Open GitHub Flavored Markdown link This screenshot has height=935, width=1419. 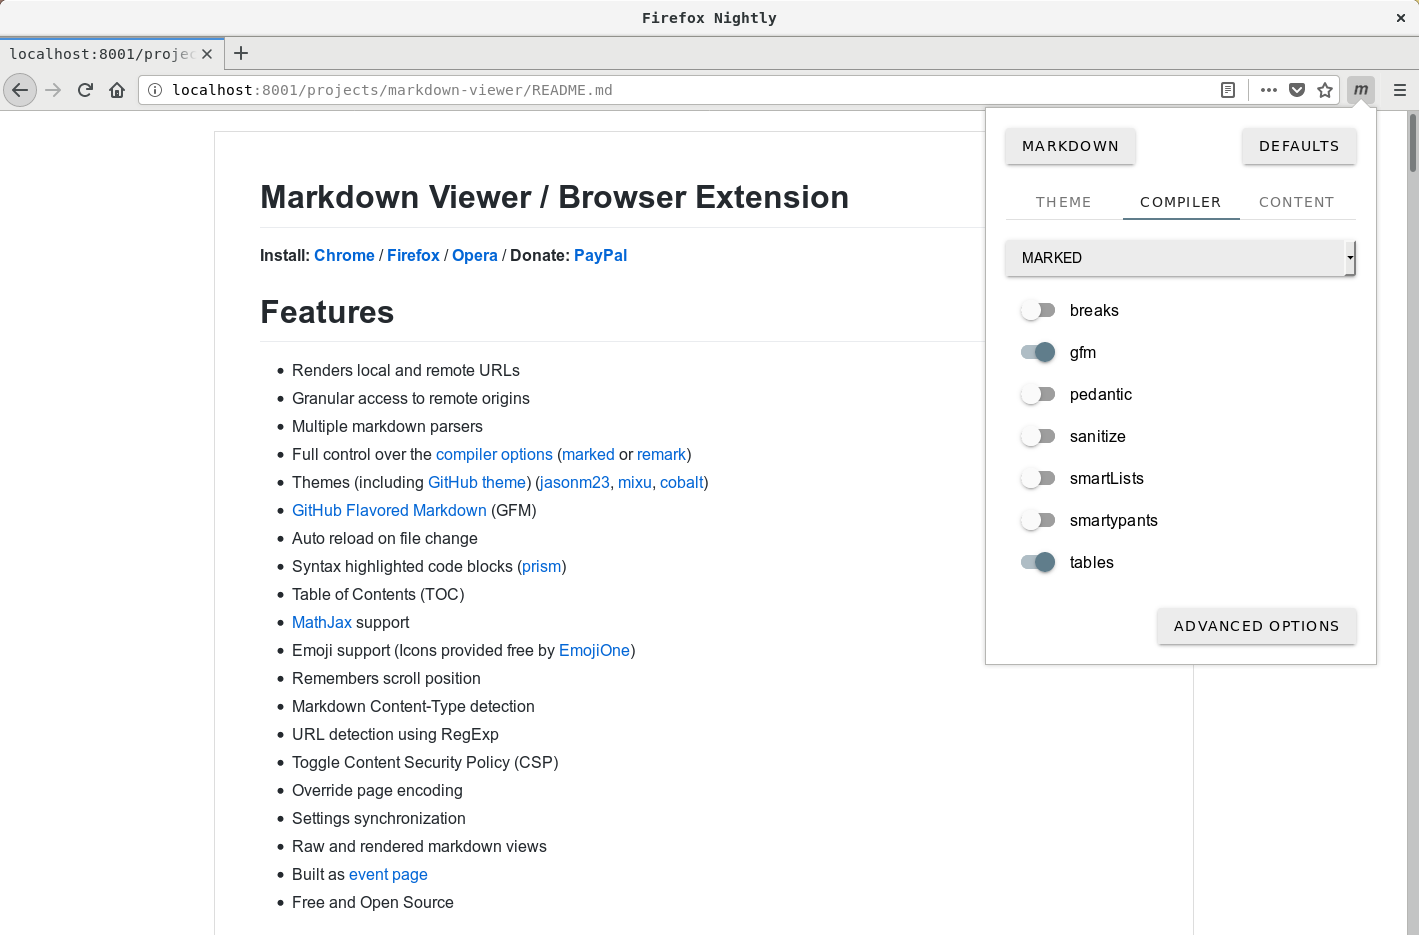click(x=389, y=510)
